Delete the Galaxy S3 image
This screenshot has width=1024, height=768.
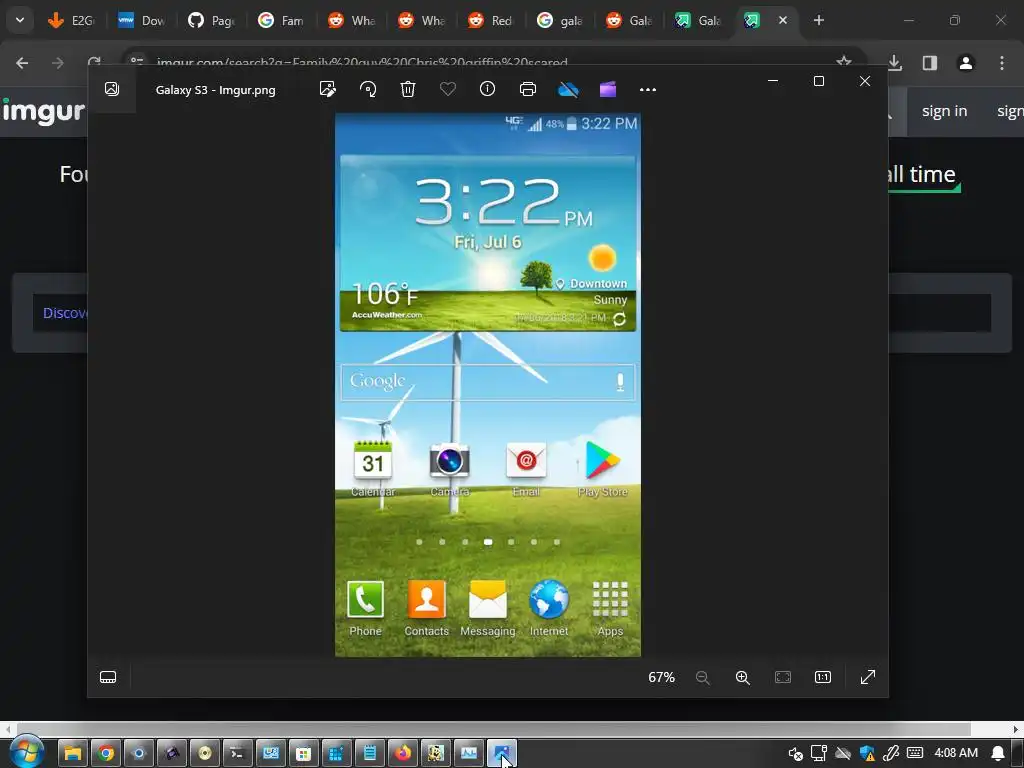coord(408,89)
